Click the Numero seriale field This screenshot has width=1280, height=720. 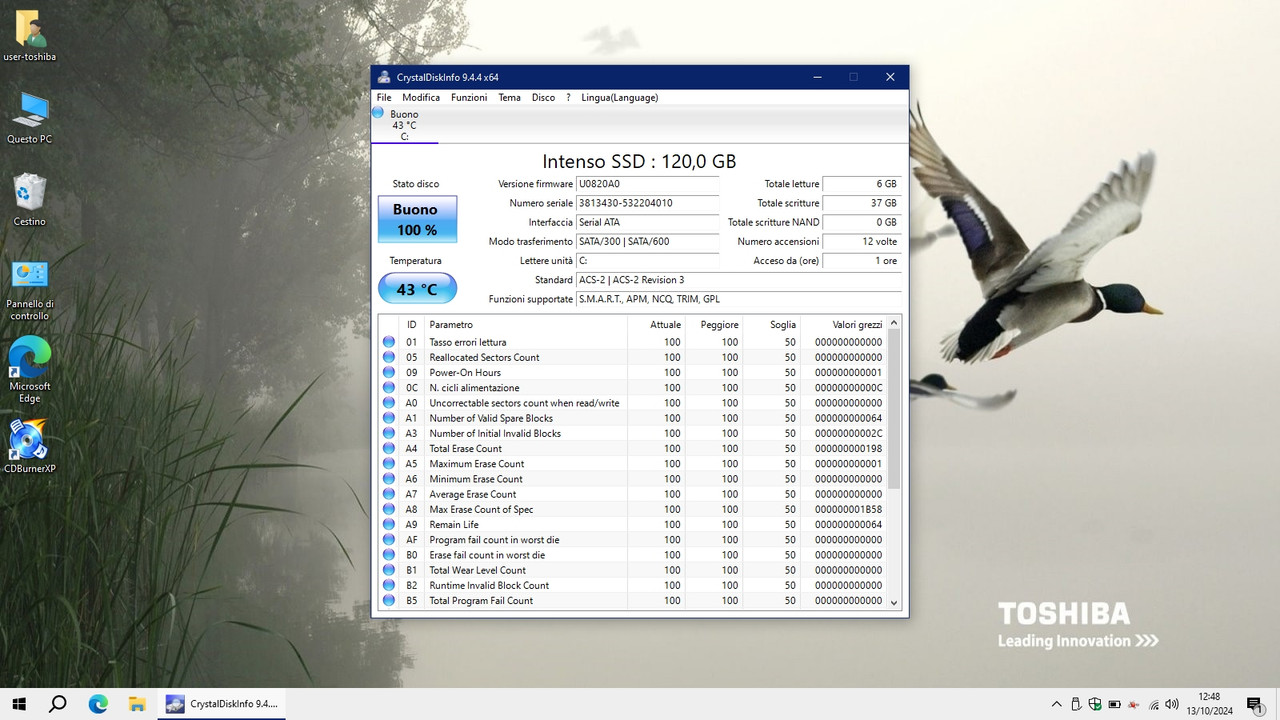coord(647,203)
